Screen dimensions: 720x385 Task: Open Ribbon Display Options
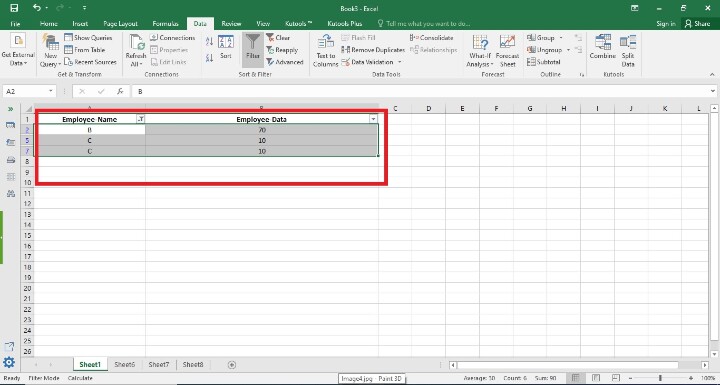click(x=635, y=8)
